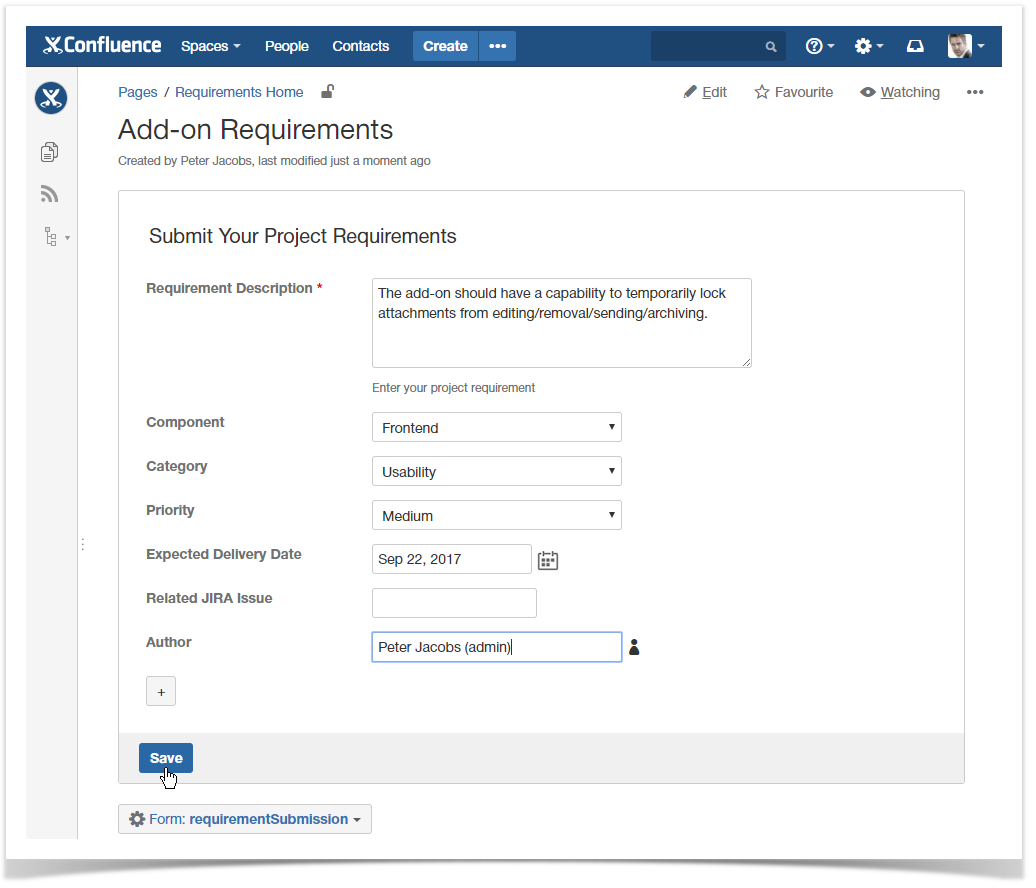Image resolution: width=1036 pixels, height=888 pixels.
Task: Click inside the Related JIRA Issue field
Action: (x=454, y=603)
